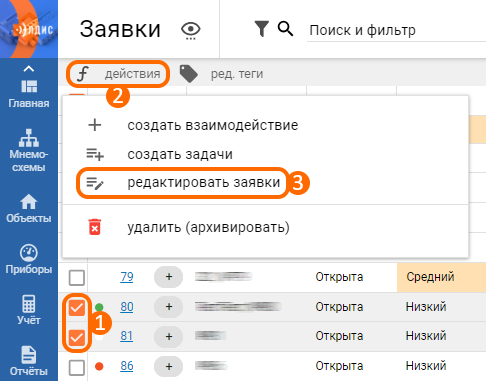Toggle the eye view-settings icon
486x381 pixels.
(x=191, y=30)
